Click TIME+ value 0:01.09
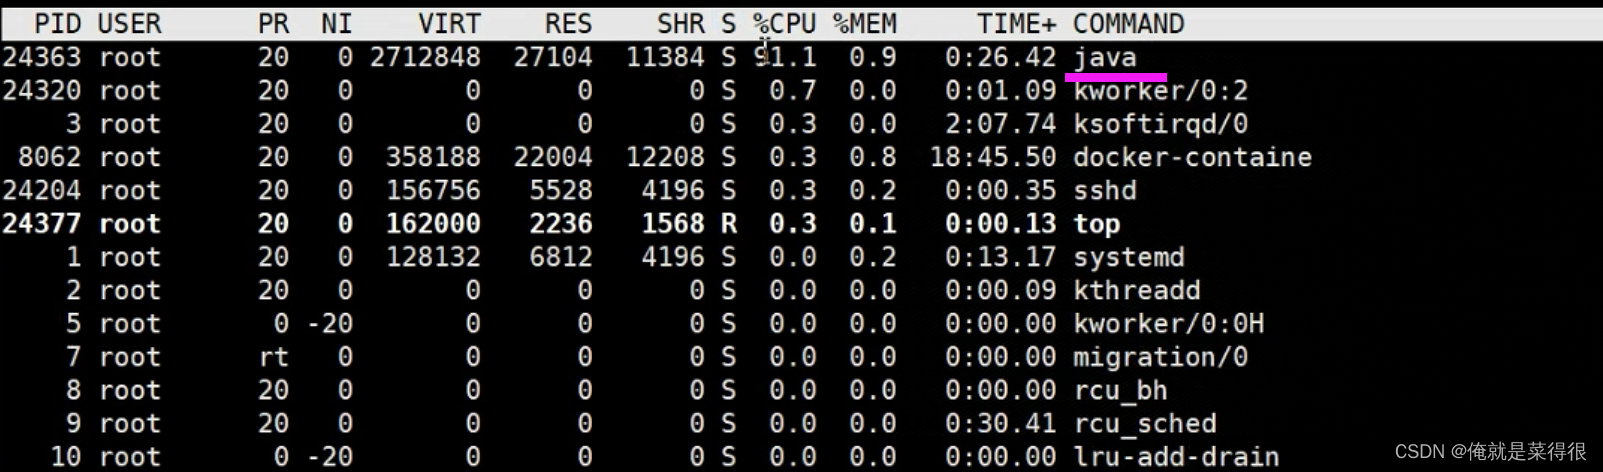Screen dimensions: 1603x472 pyautogui.click(x=1000, y=90)
